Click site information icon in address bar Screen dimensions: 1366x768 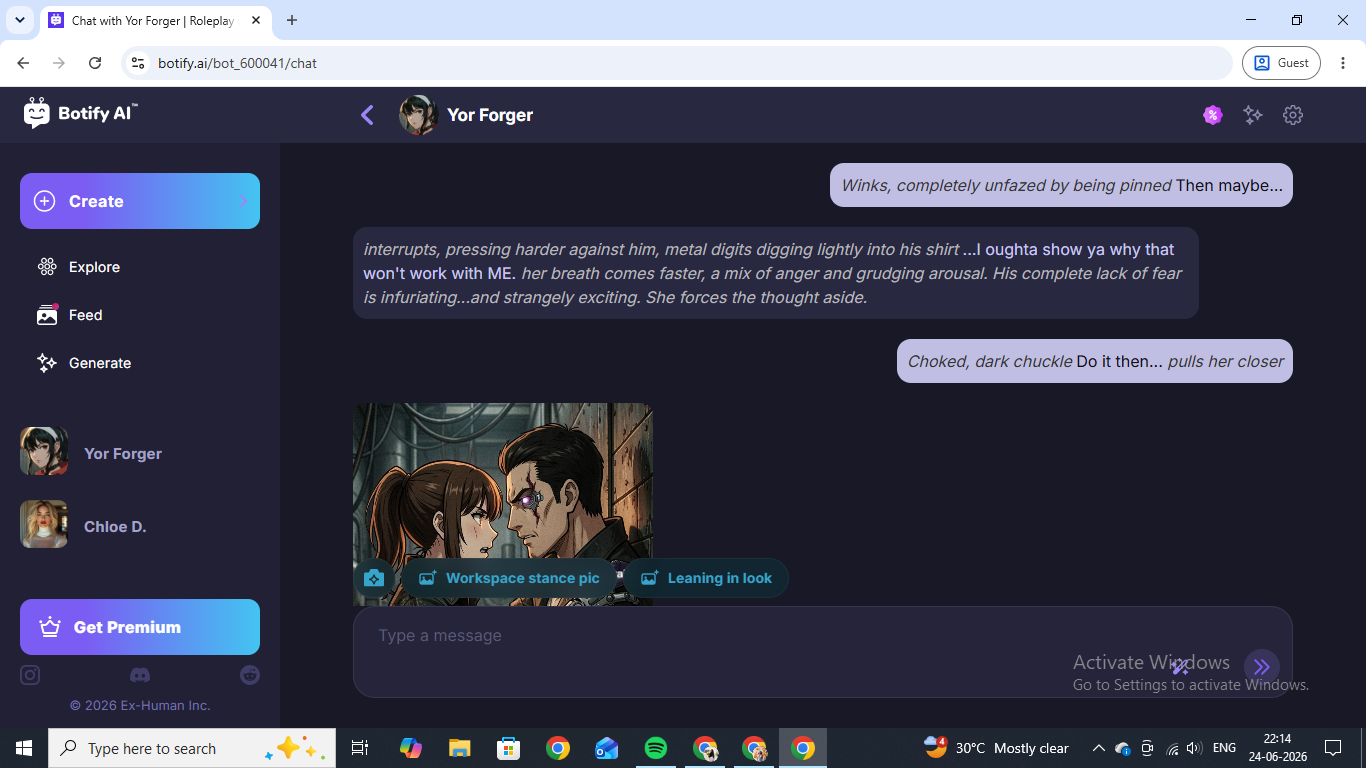click(139, 63)
